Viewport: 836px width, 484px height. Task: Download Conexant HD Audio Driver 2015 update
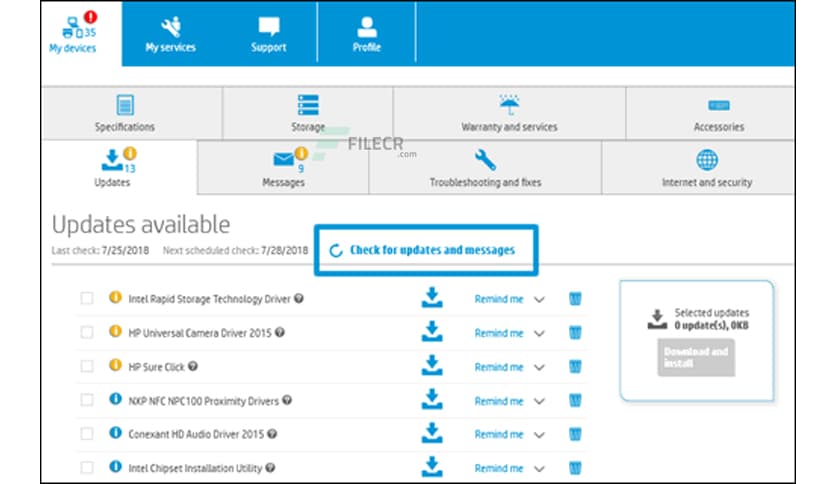[x=432, y=433]
